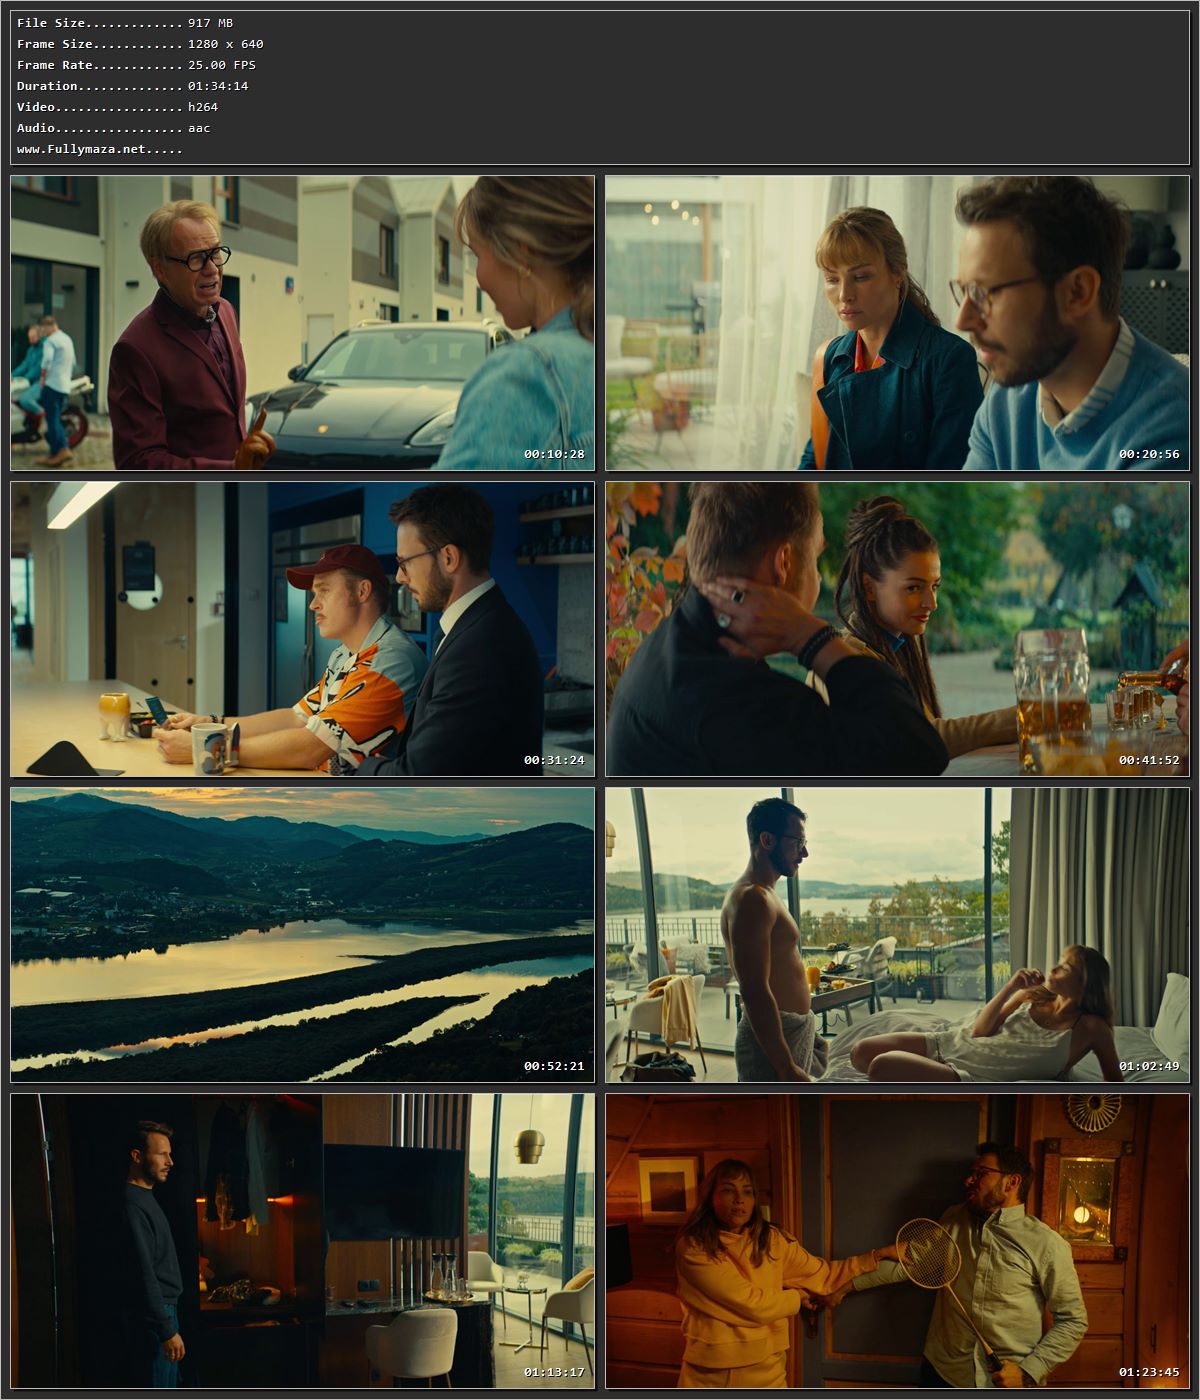Click the Frame Rate value 25.00 FPS
This screenshot has width=1200, height=1400.
[x=222, y=65]
